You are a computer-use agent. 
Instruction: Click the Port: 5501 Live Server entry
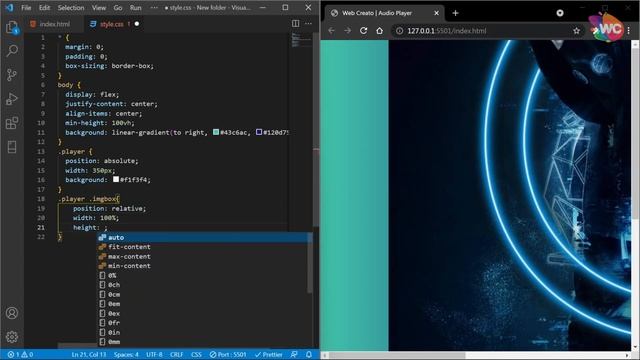pyautogui.click(x=228, y=355)
